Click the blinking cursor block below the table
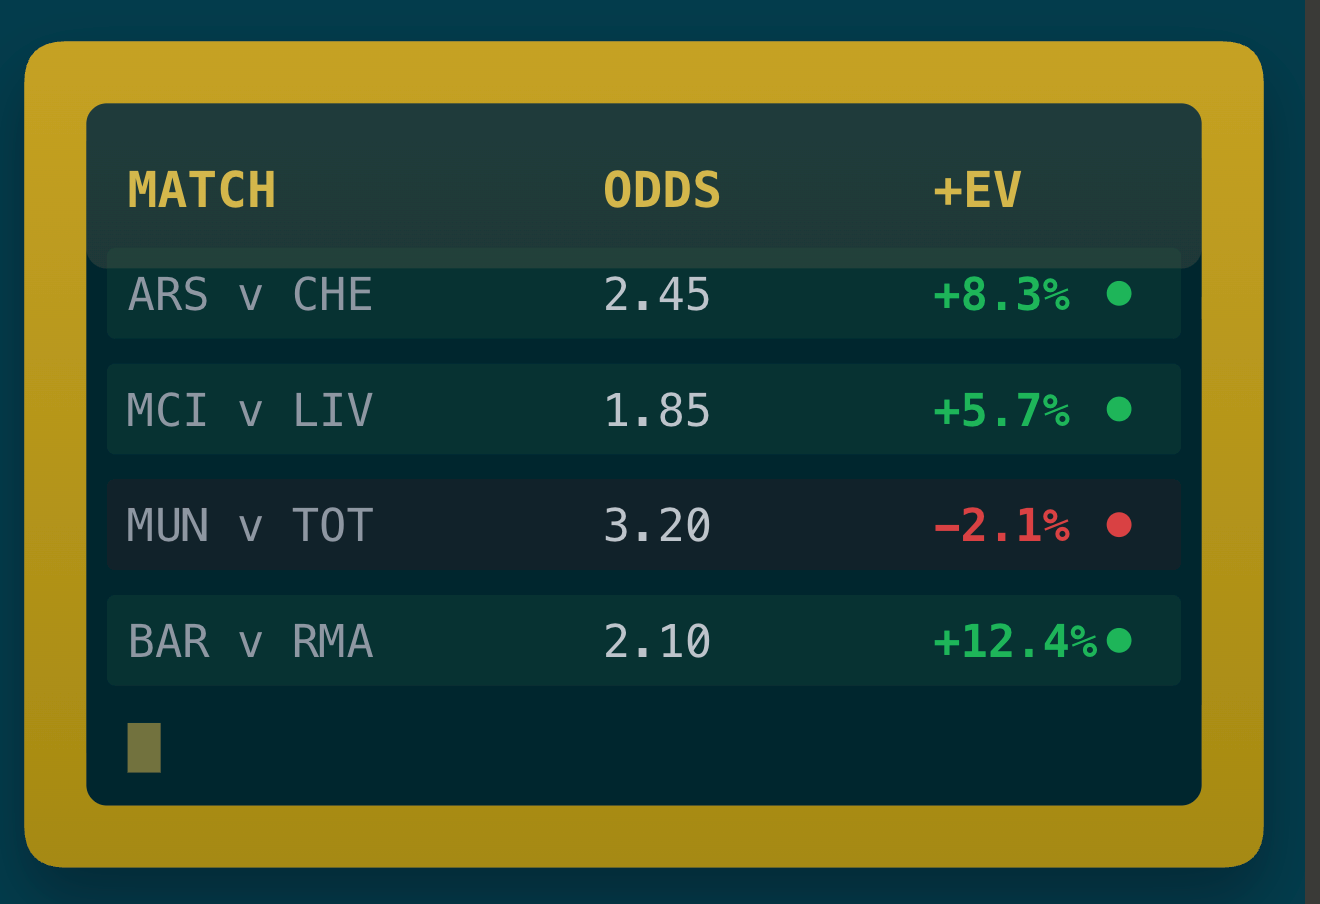 point(144,748)
